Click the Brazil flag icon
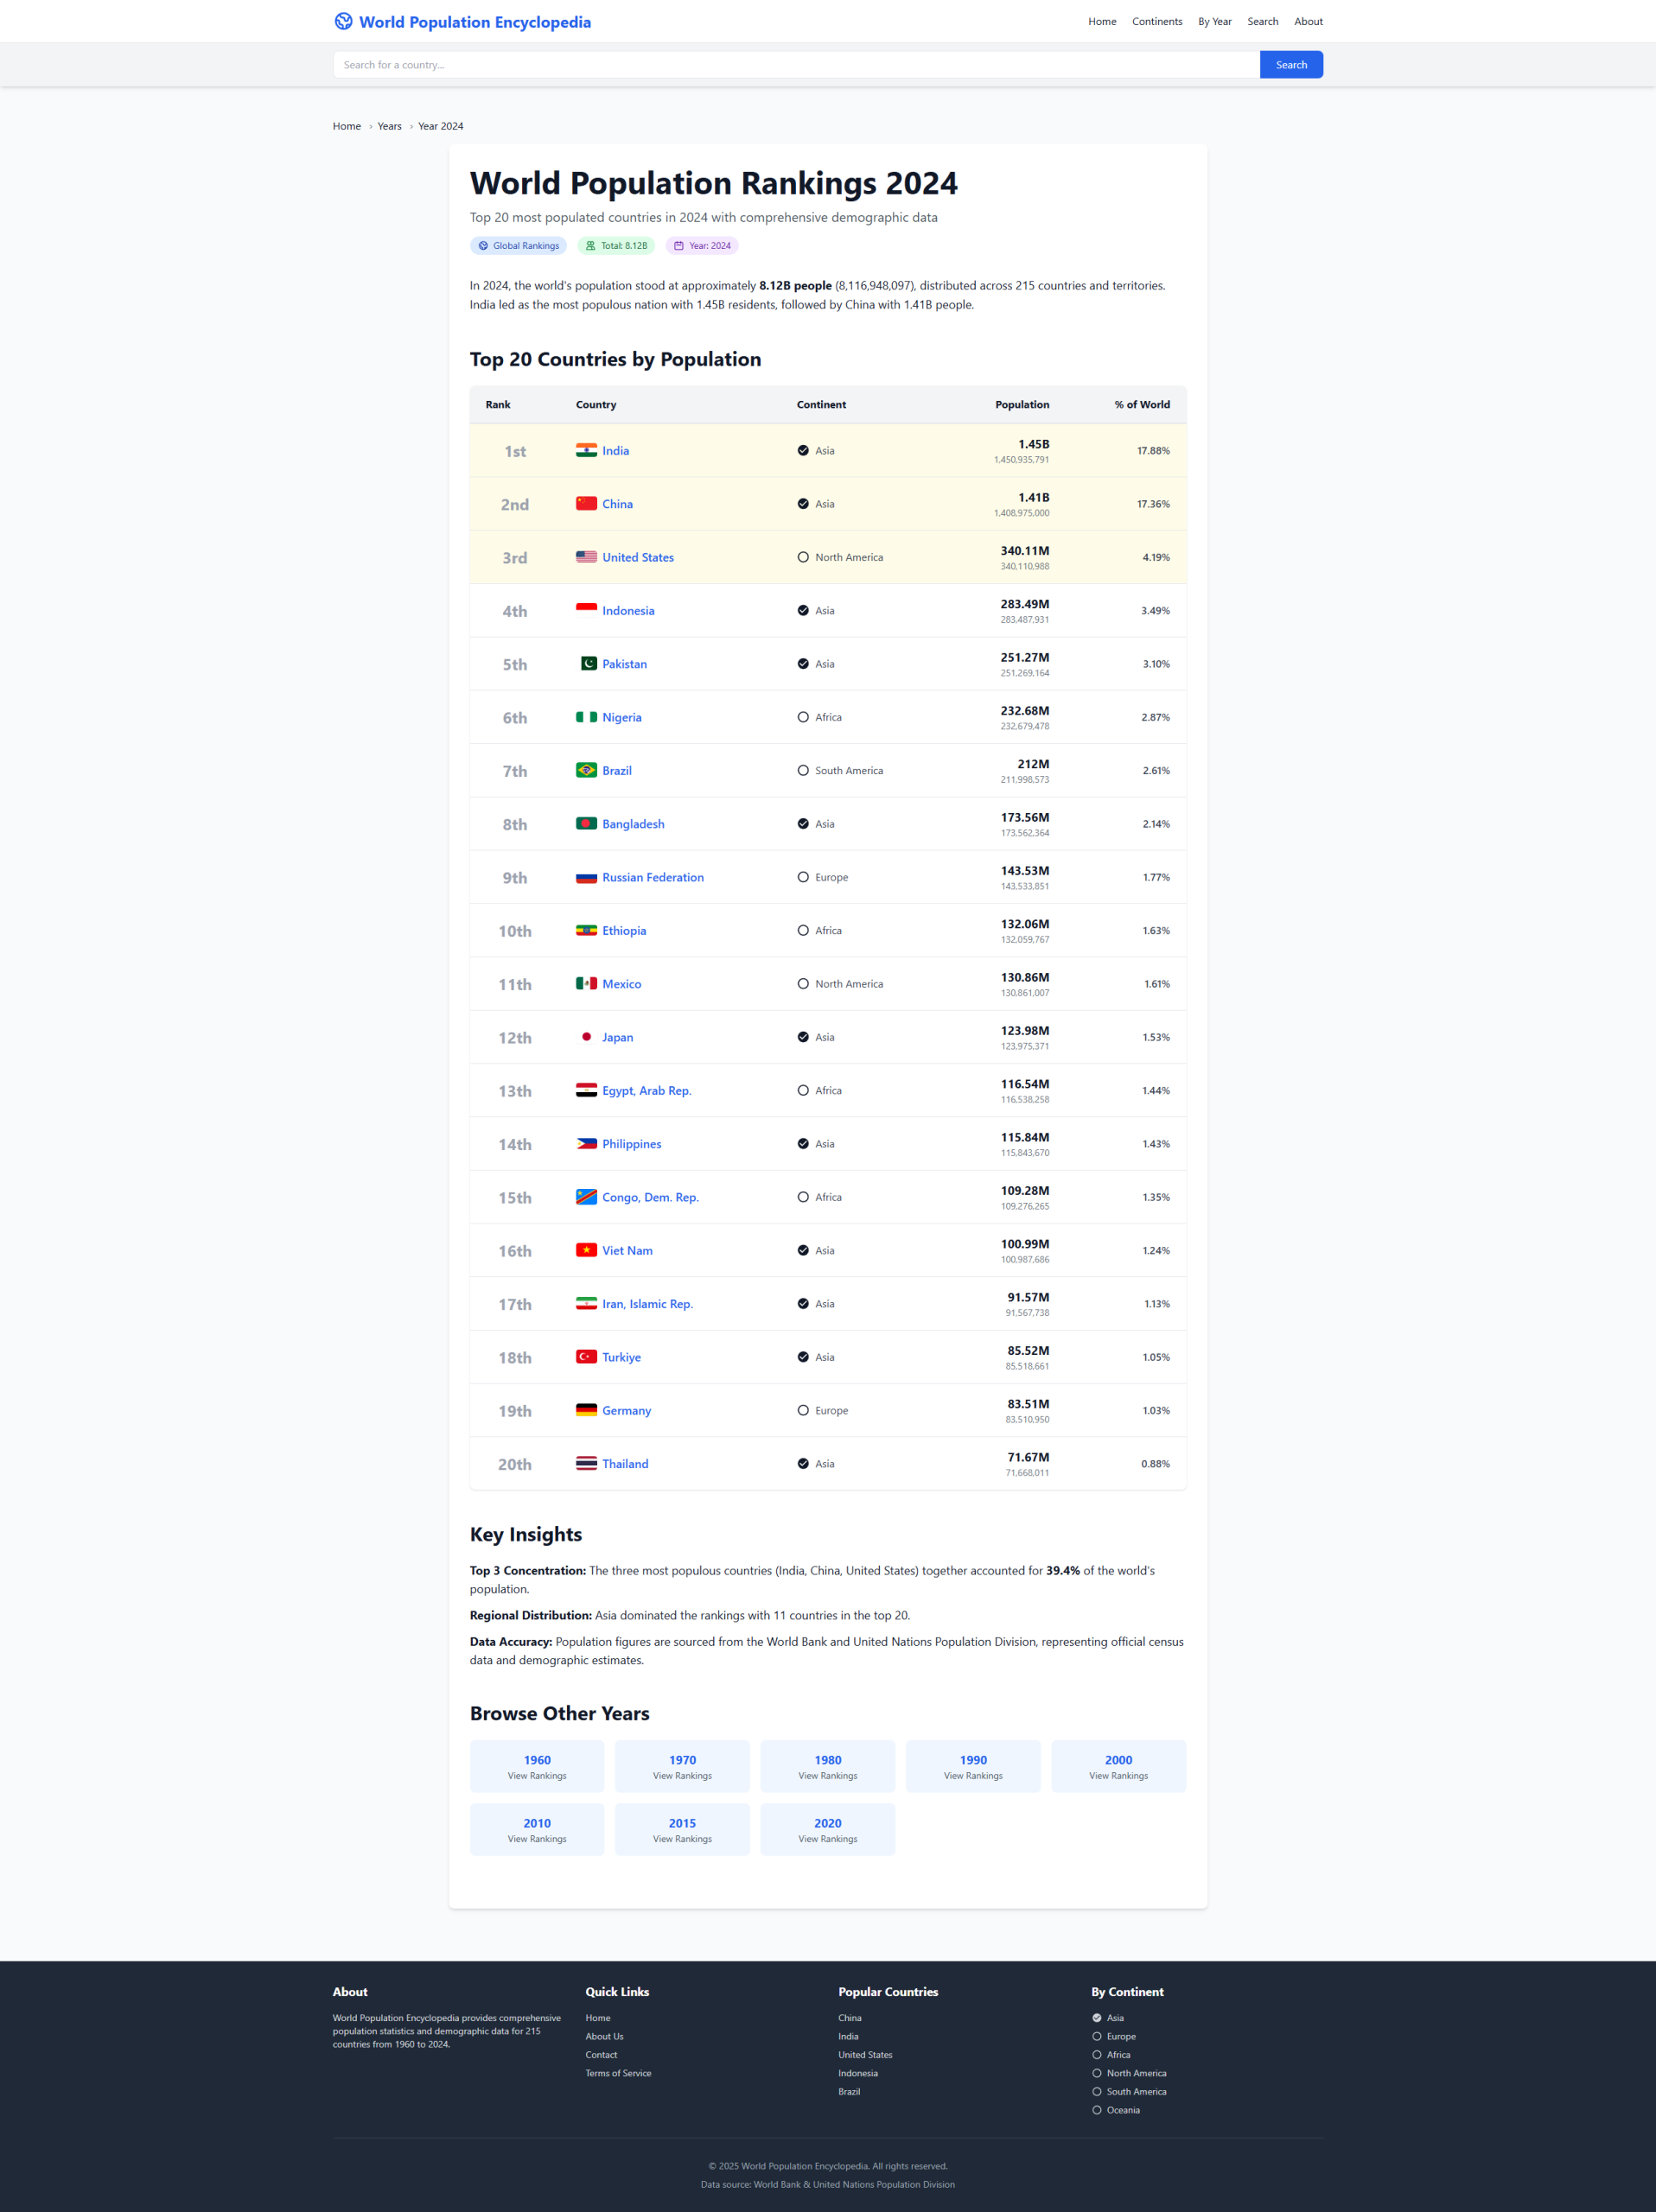Screen dimensions: 1656x2212 click(586, 771)
